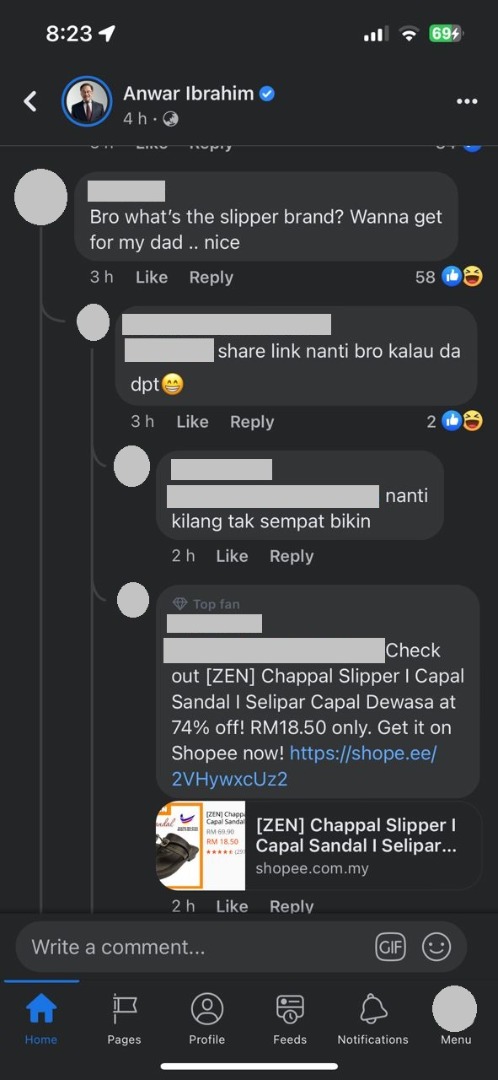Like the 'share link nanti bro' reply
Screen dimensions: 498x1080
[192, 422]
